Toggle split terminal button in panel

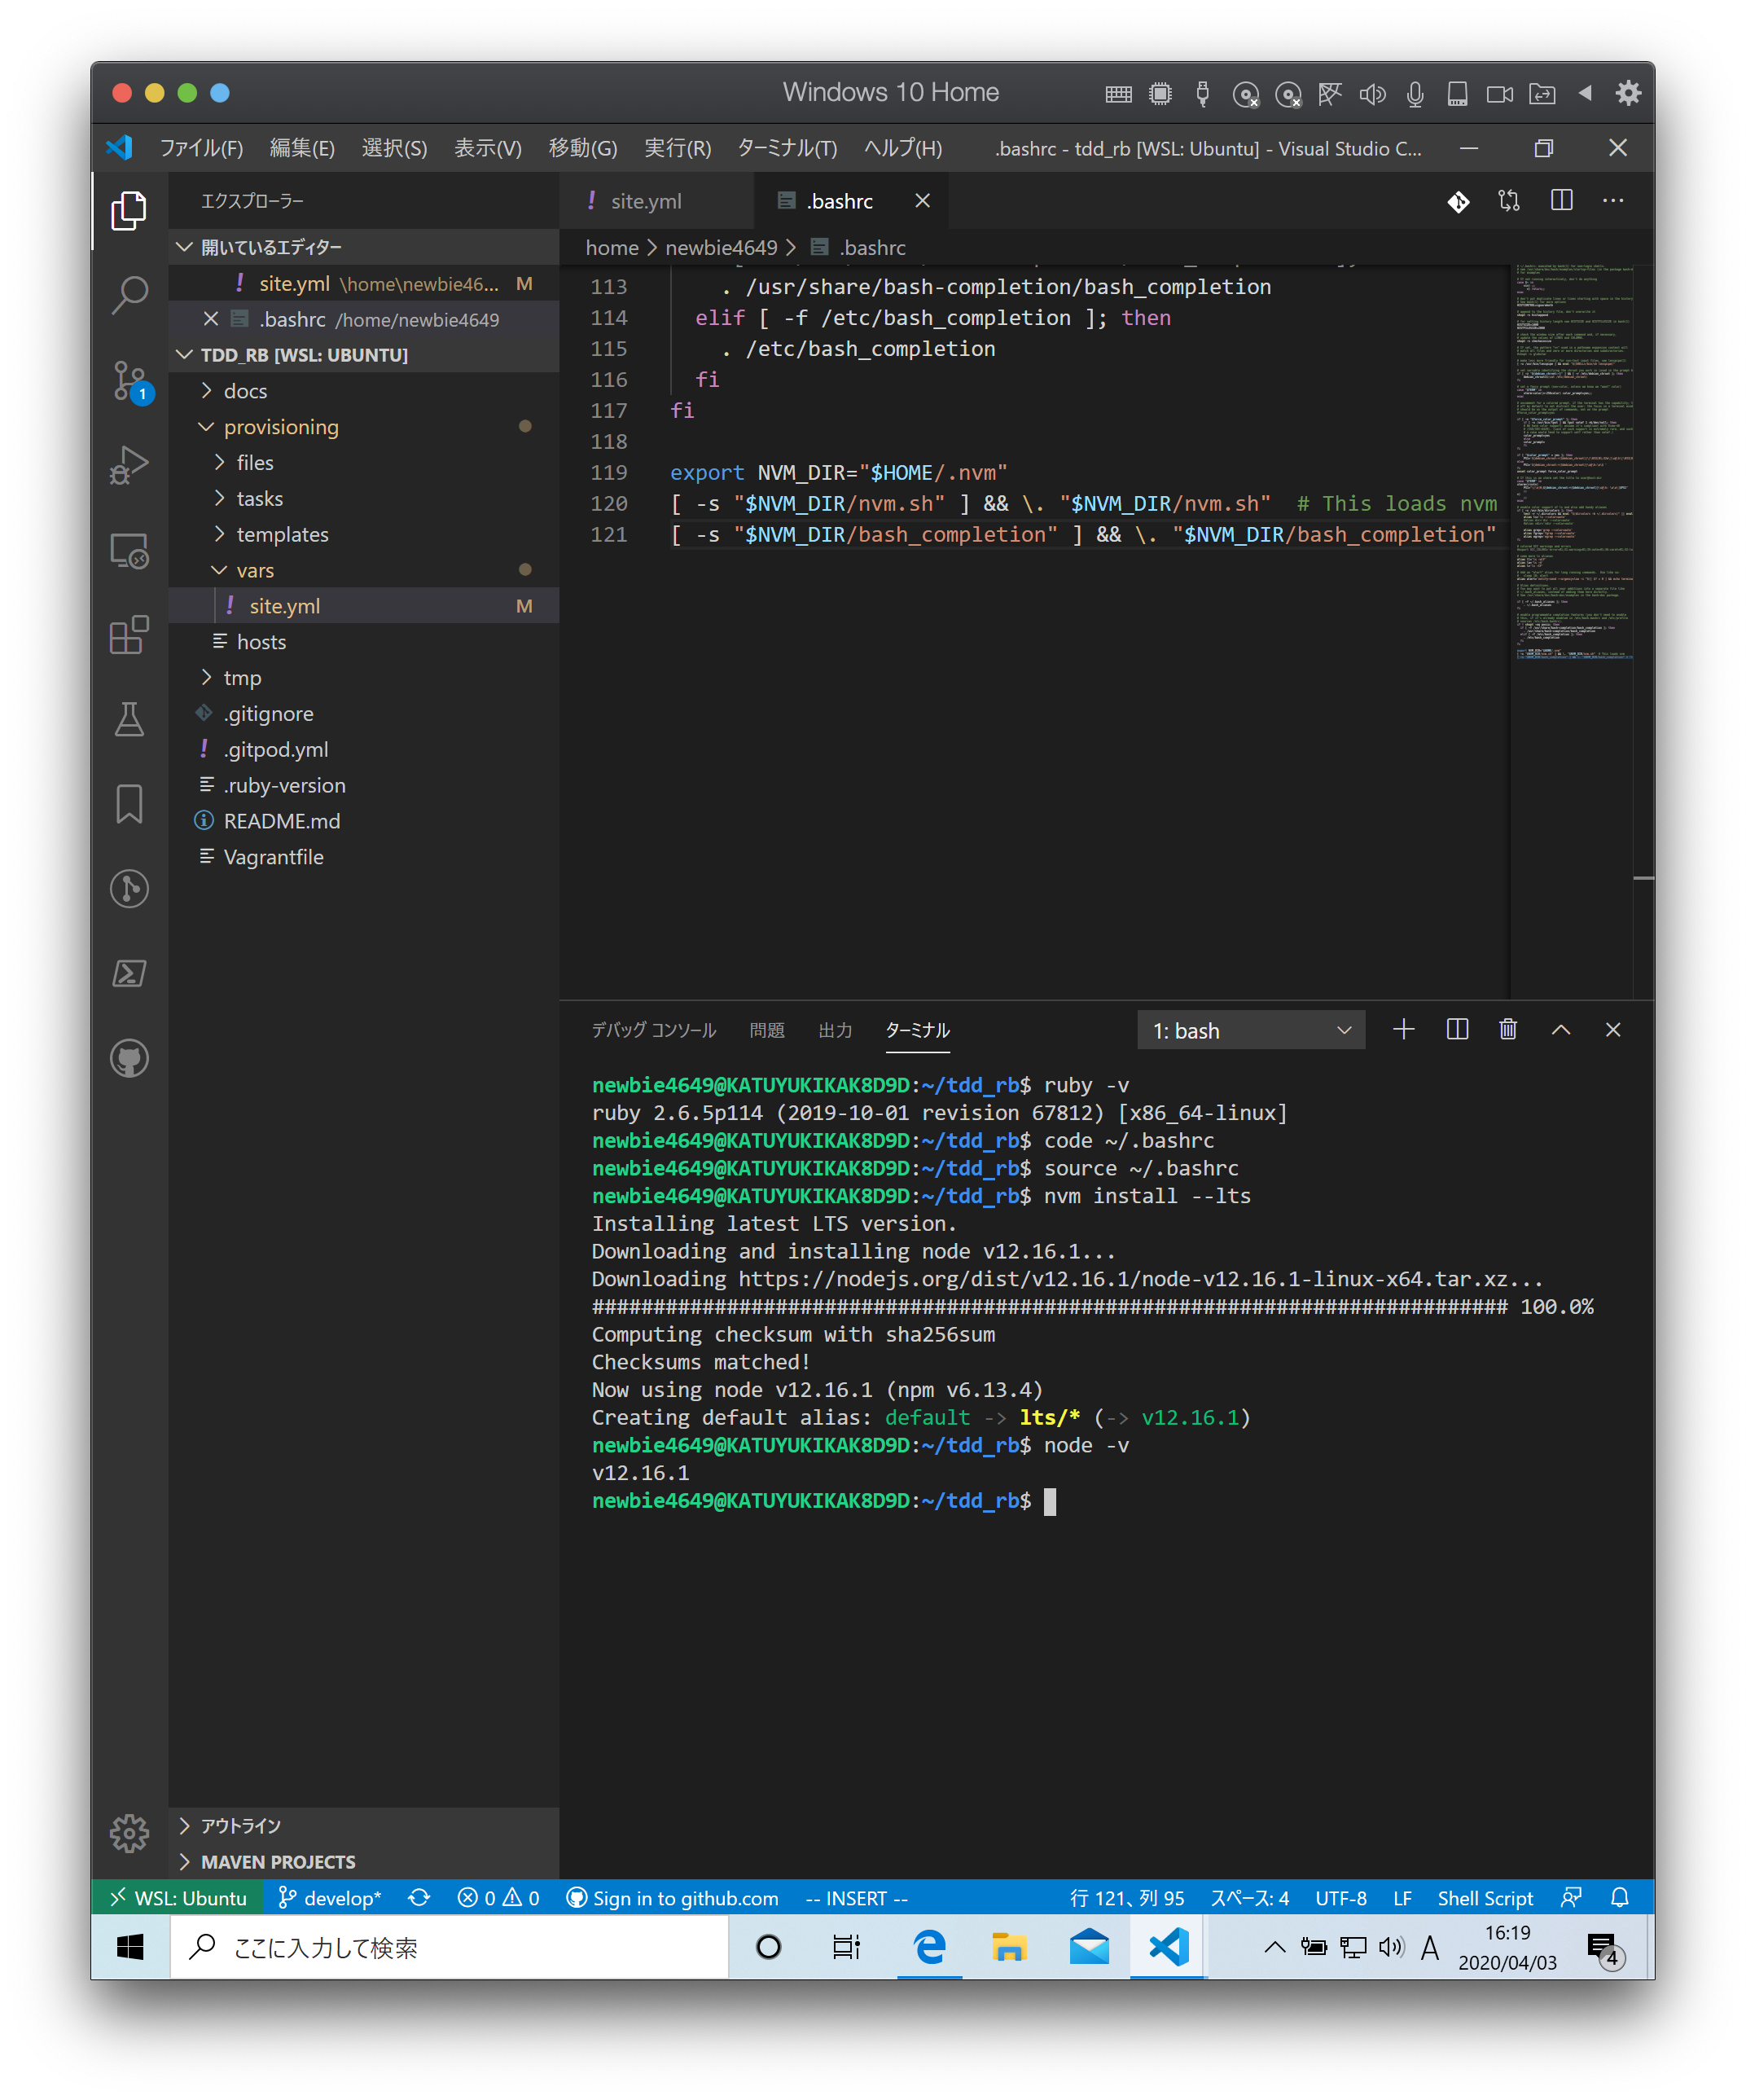tap(1457, 1029)
